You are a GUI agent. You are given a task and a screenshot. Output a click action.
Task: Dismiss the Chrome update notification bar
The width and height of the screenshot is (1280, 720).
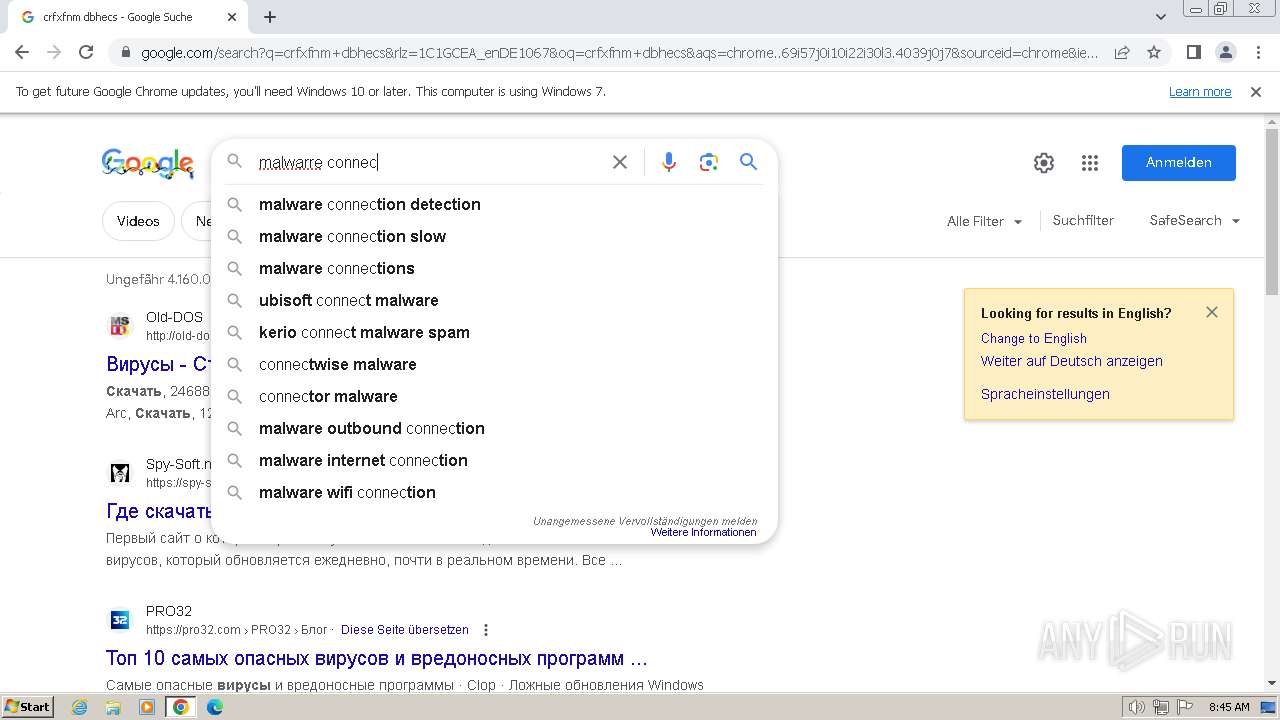point(1256,92)
